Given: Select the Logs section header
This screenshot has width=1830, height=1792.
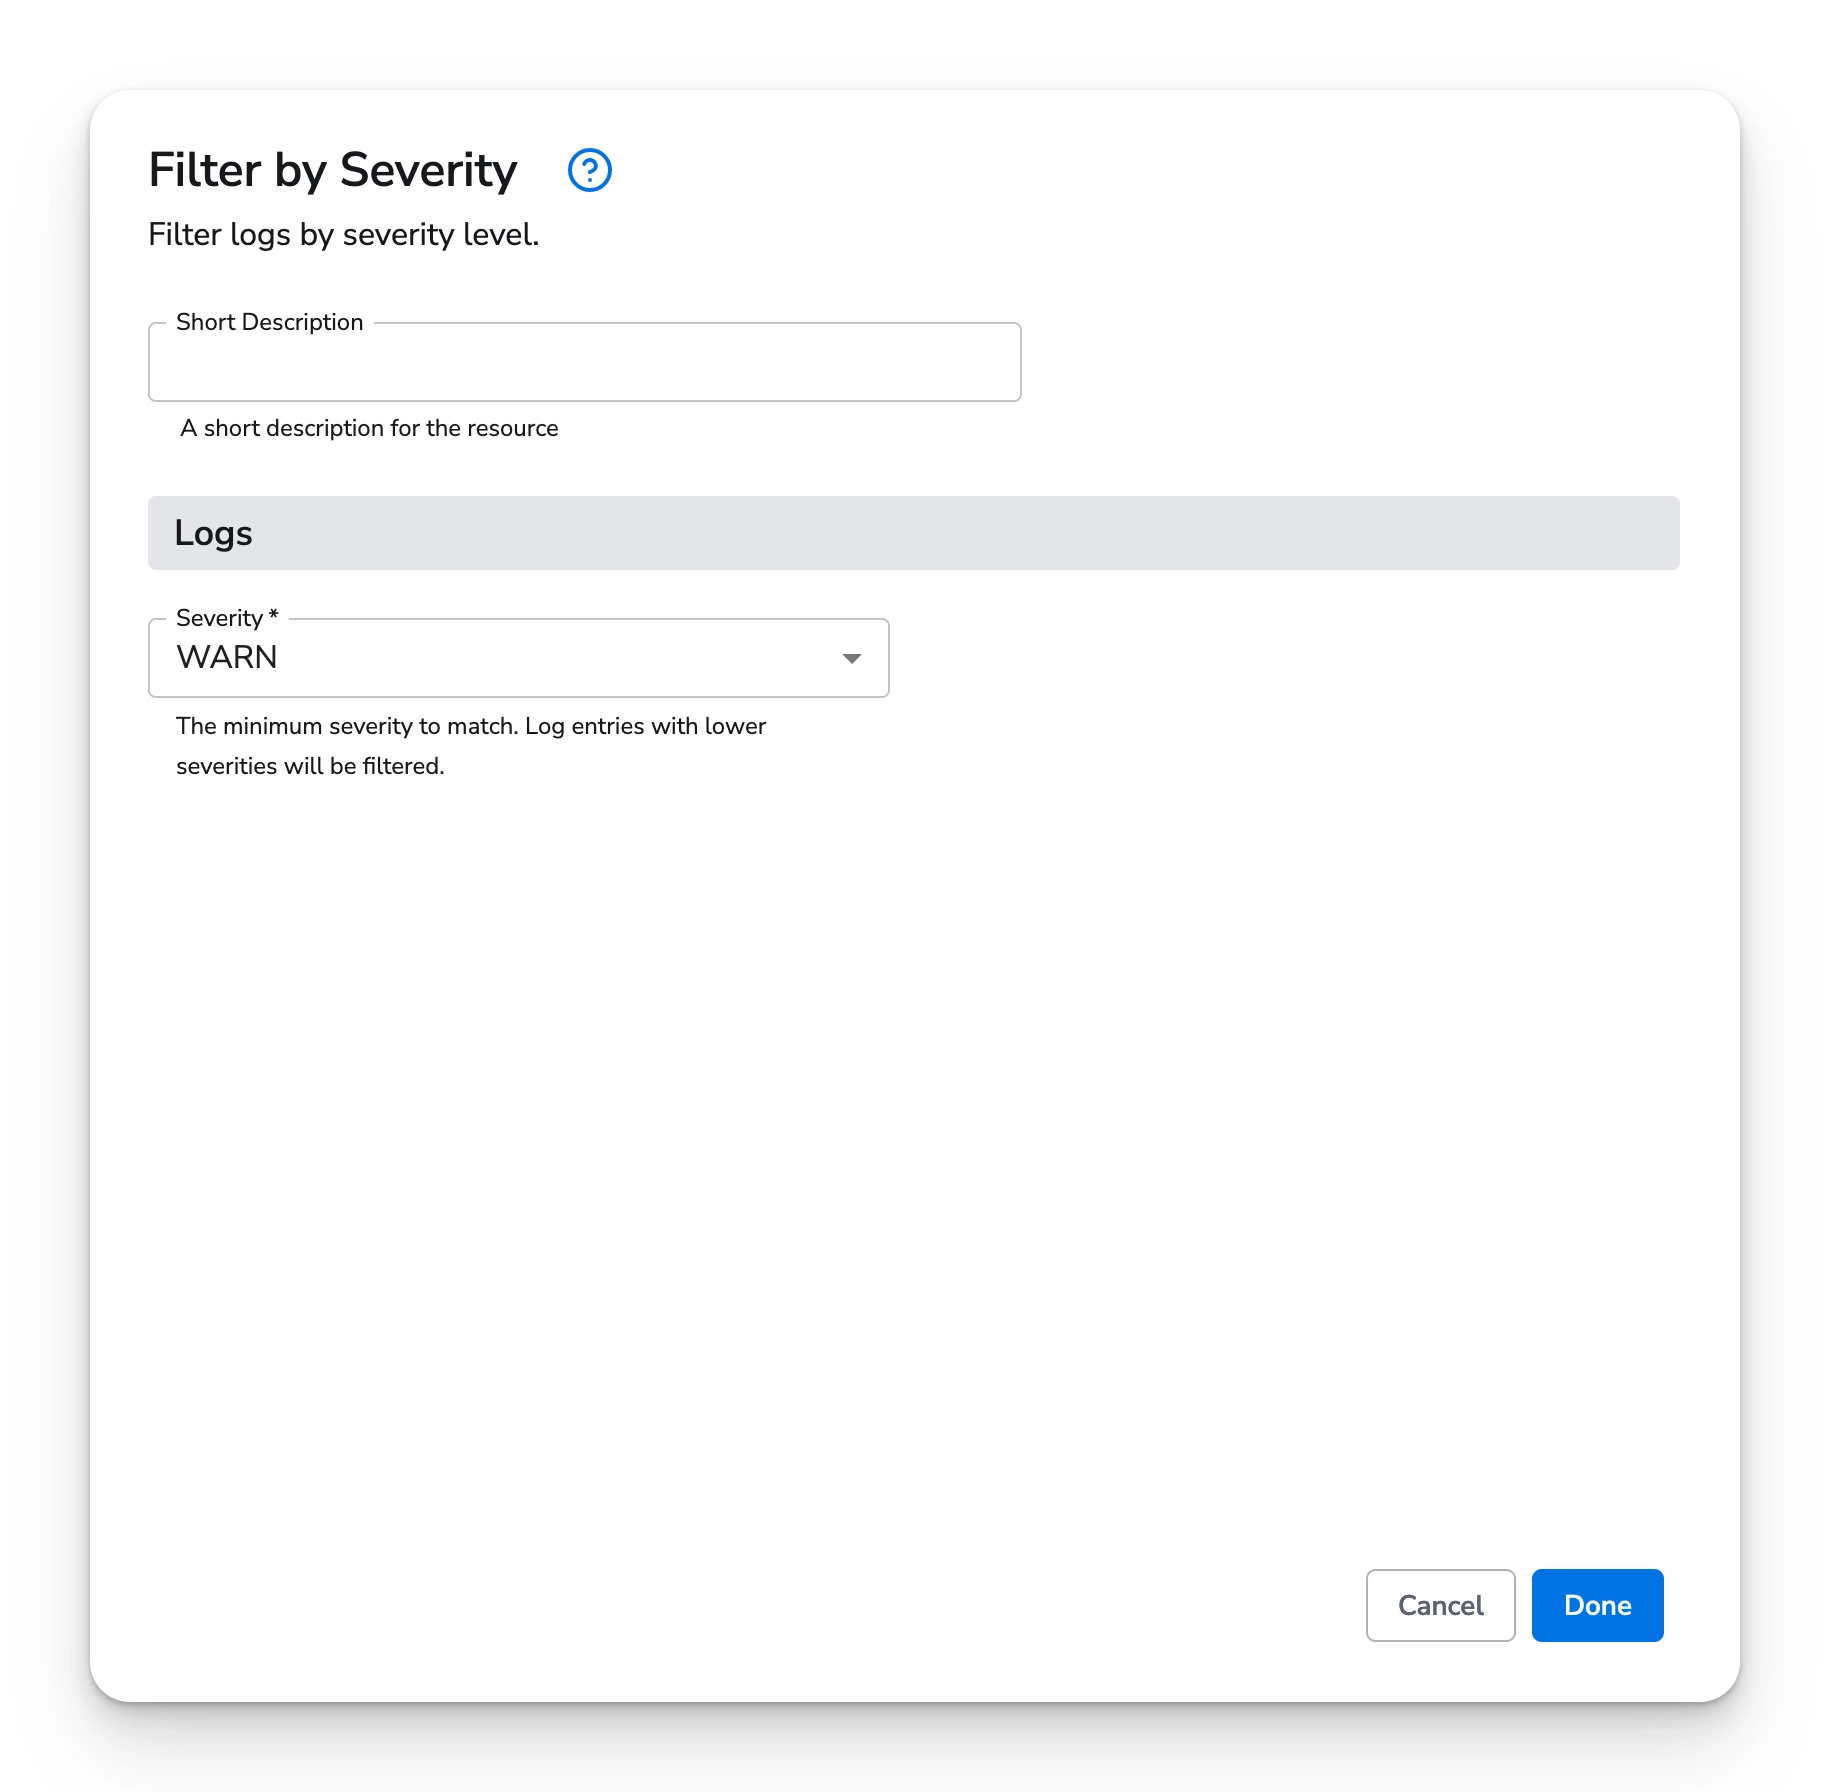Looking at the screenshot, I should point(213,532).
